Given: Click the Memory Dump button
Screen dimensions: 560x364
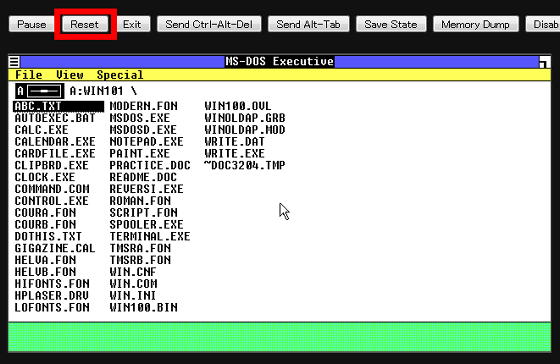Looking at the screenshot, I should tap(476, 24).
